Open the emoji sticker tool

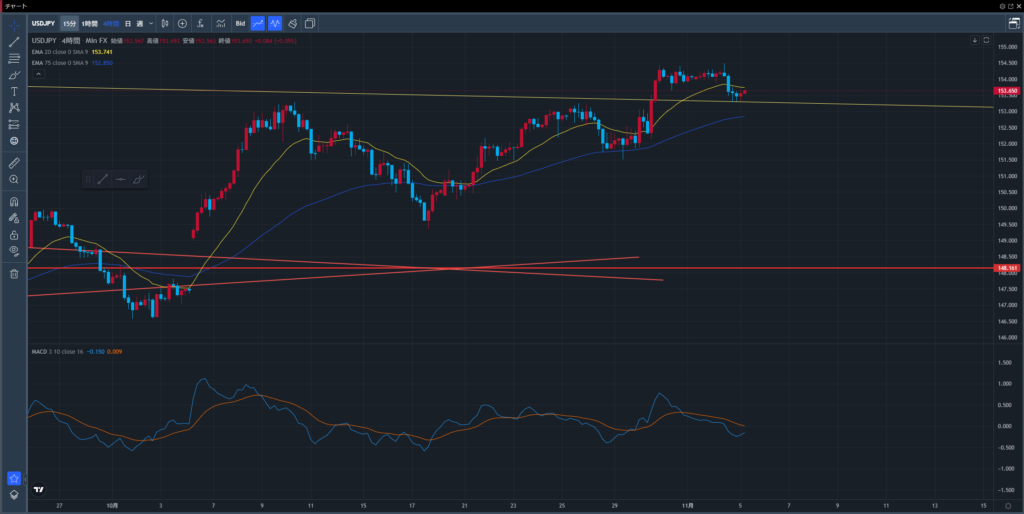14,141
